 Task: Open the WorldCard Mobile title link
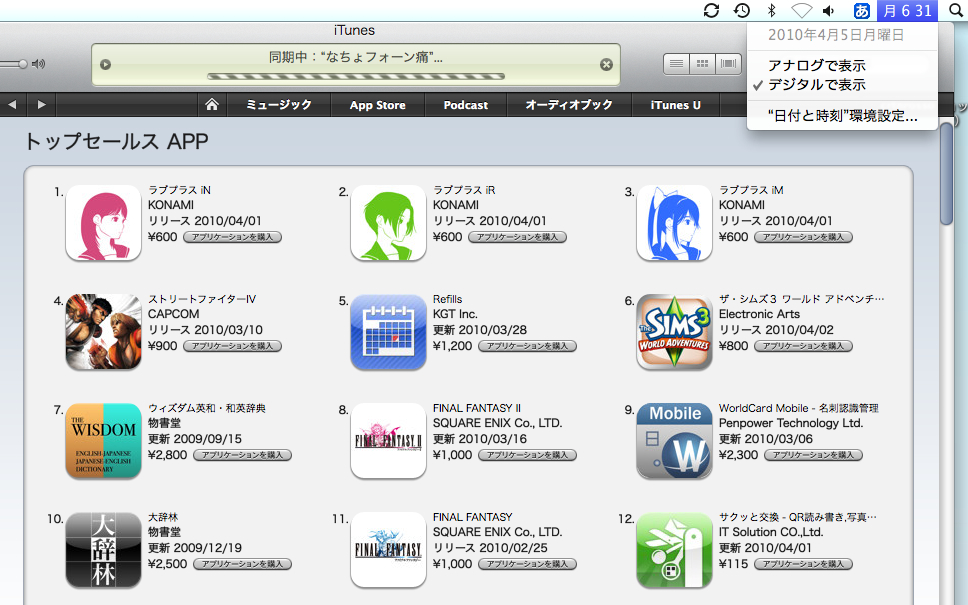[x=798, y=408]
